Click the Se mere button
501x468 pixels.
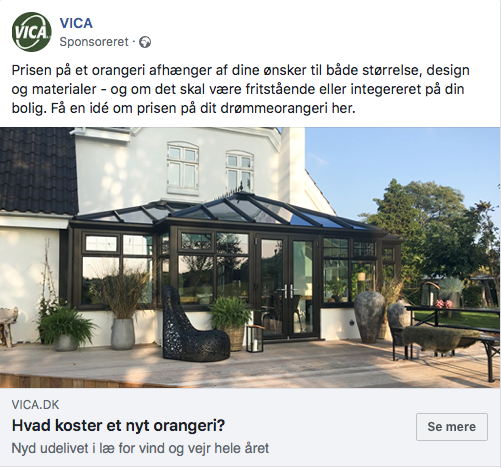click(452, 427)
